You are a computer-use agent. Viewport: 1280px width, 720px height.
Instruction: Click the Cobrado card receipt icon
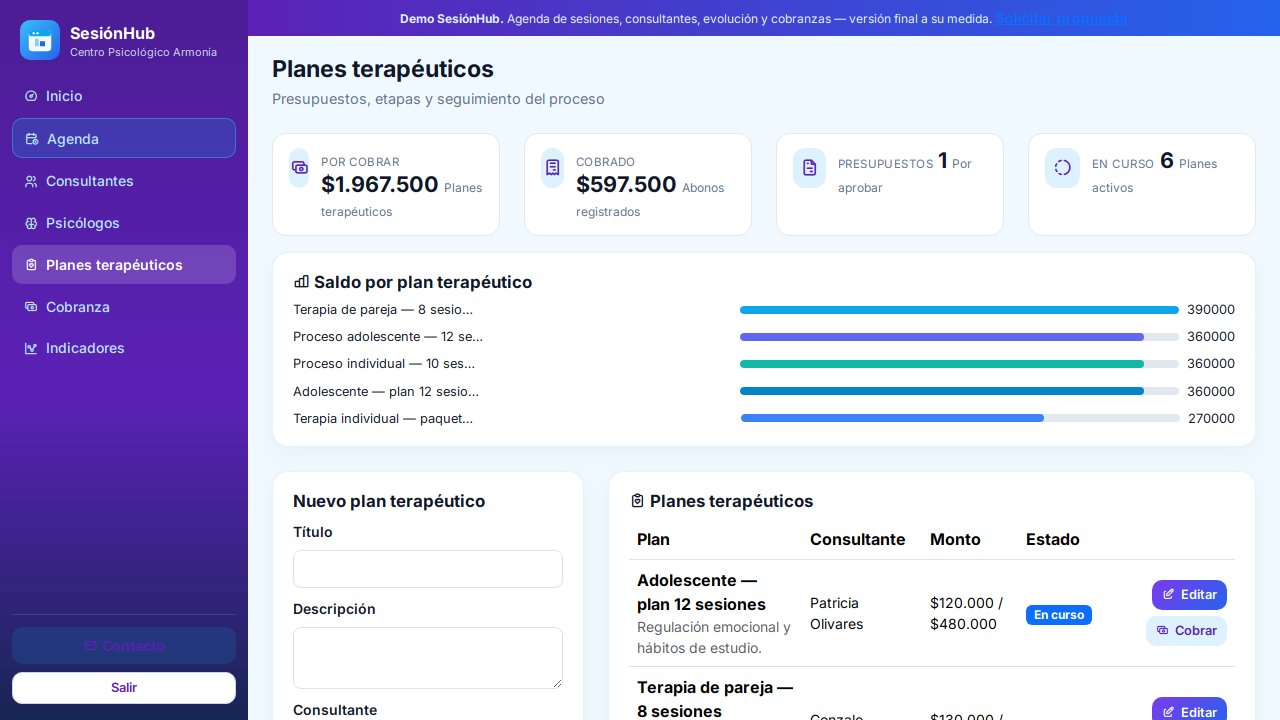(x=553, y=168)
